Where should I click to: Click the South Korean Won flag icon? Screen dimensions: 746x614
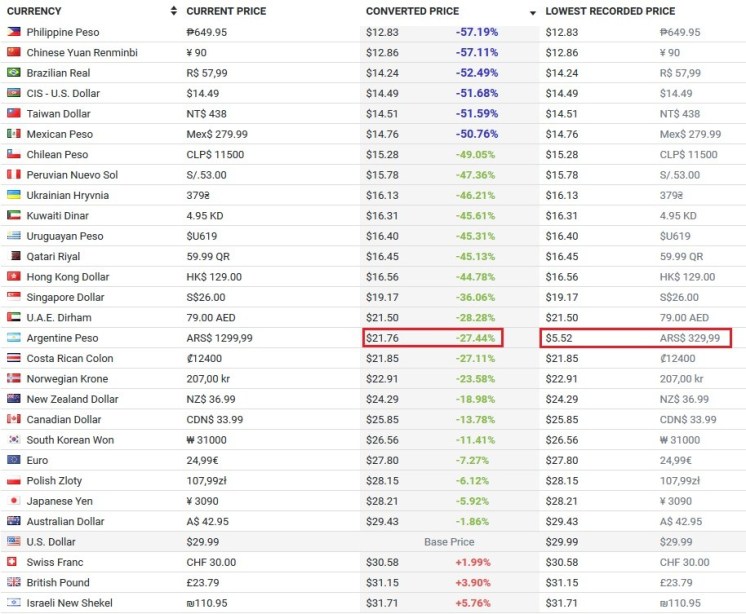(x=14, y=440)
